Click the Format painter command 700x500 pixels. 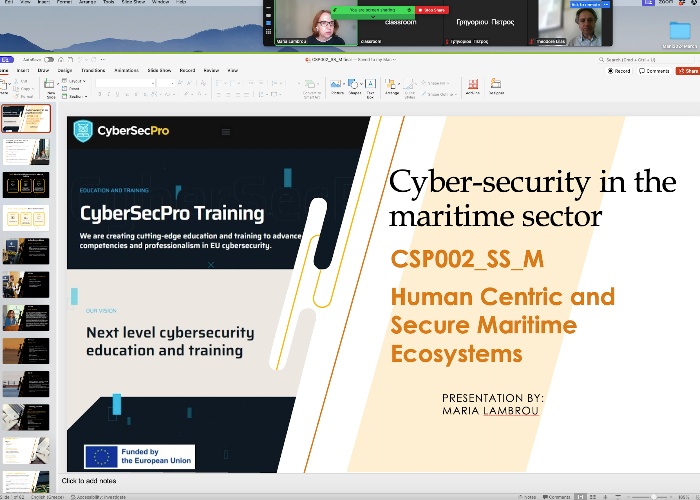(x=24, y=96)
